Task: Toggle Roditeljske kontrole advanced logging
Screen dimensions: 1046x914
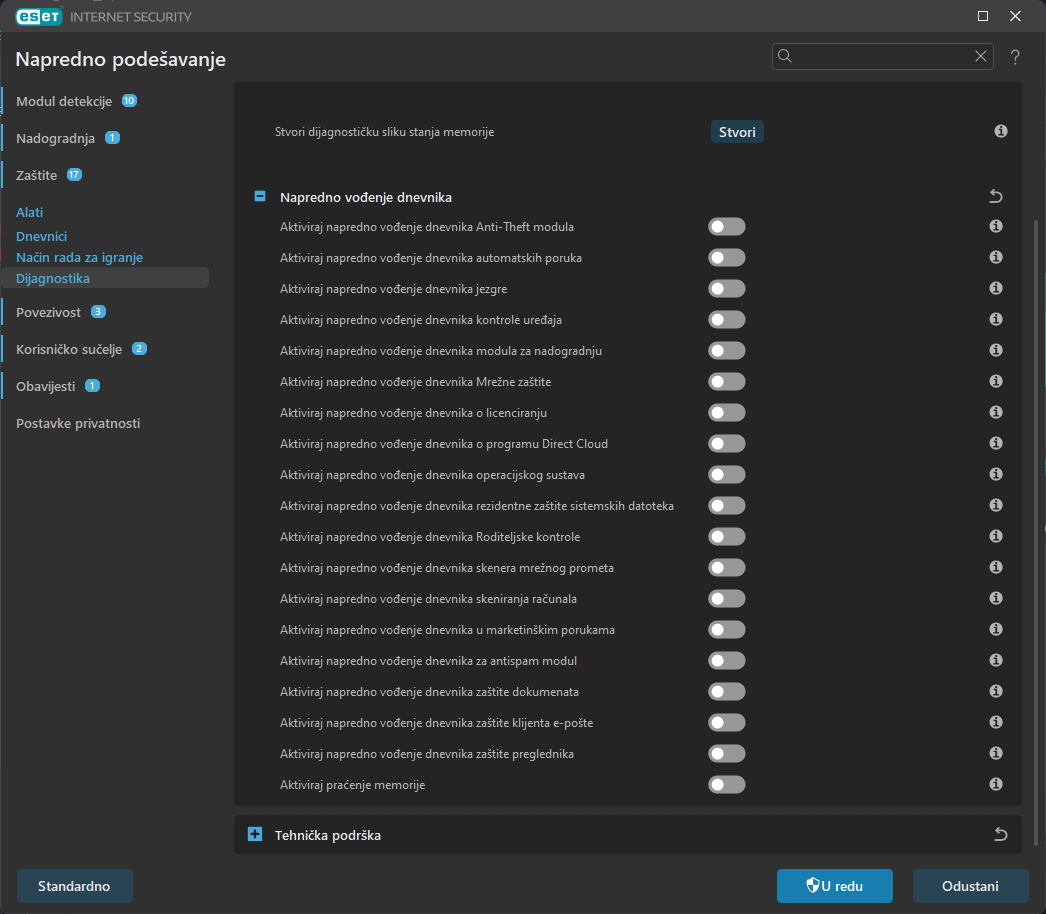Action: point(727,537)
